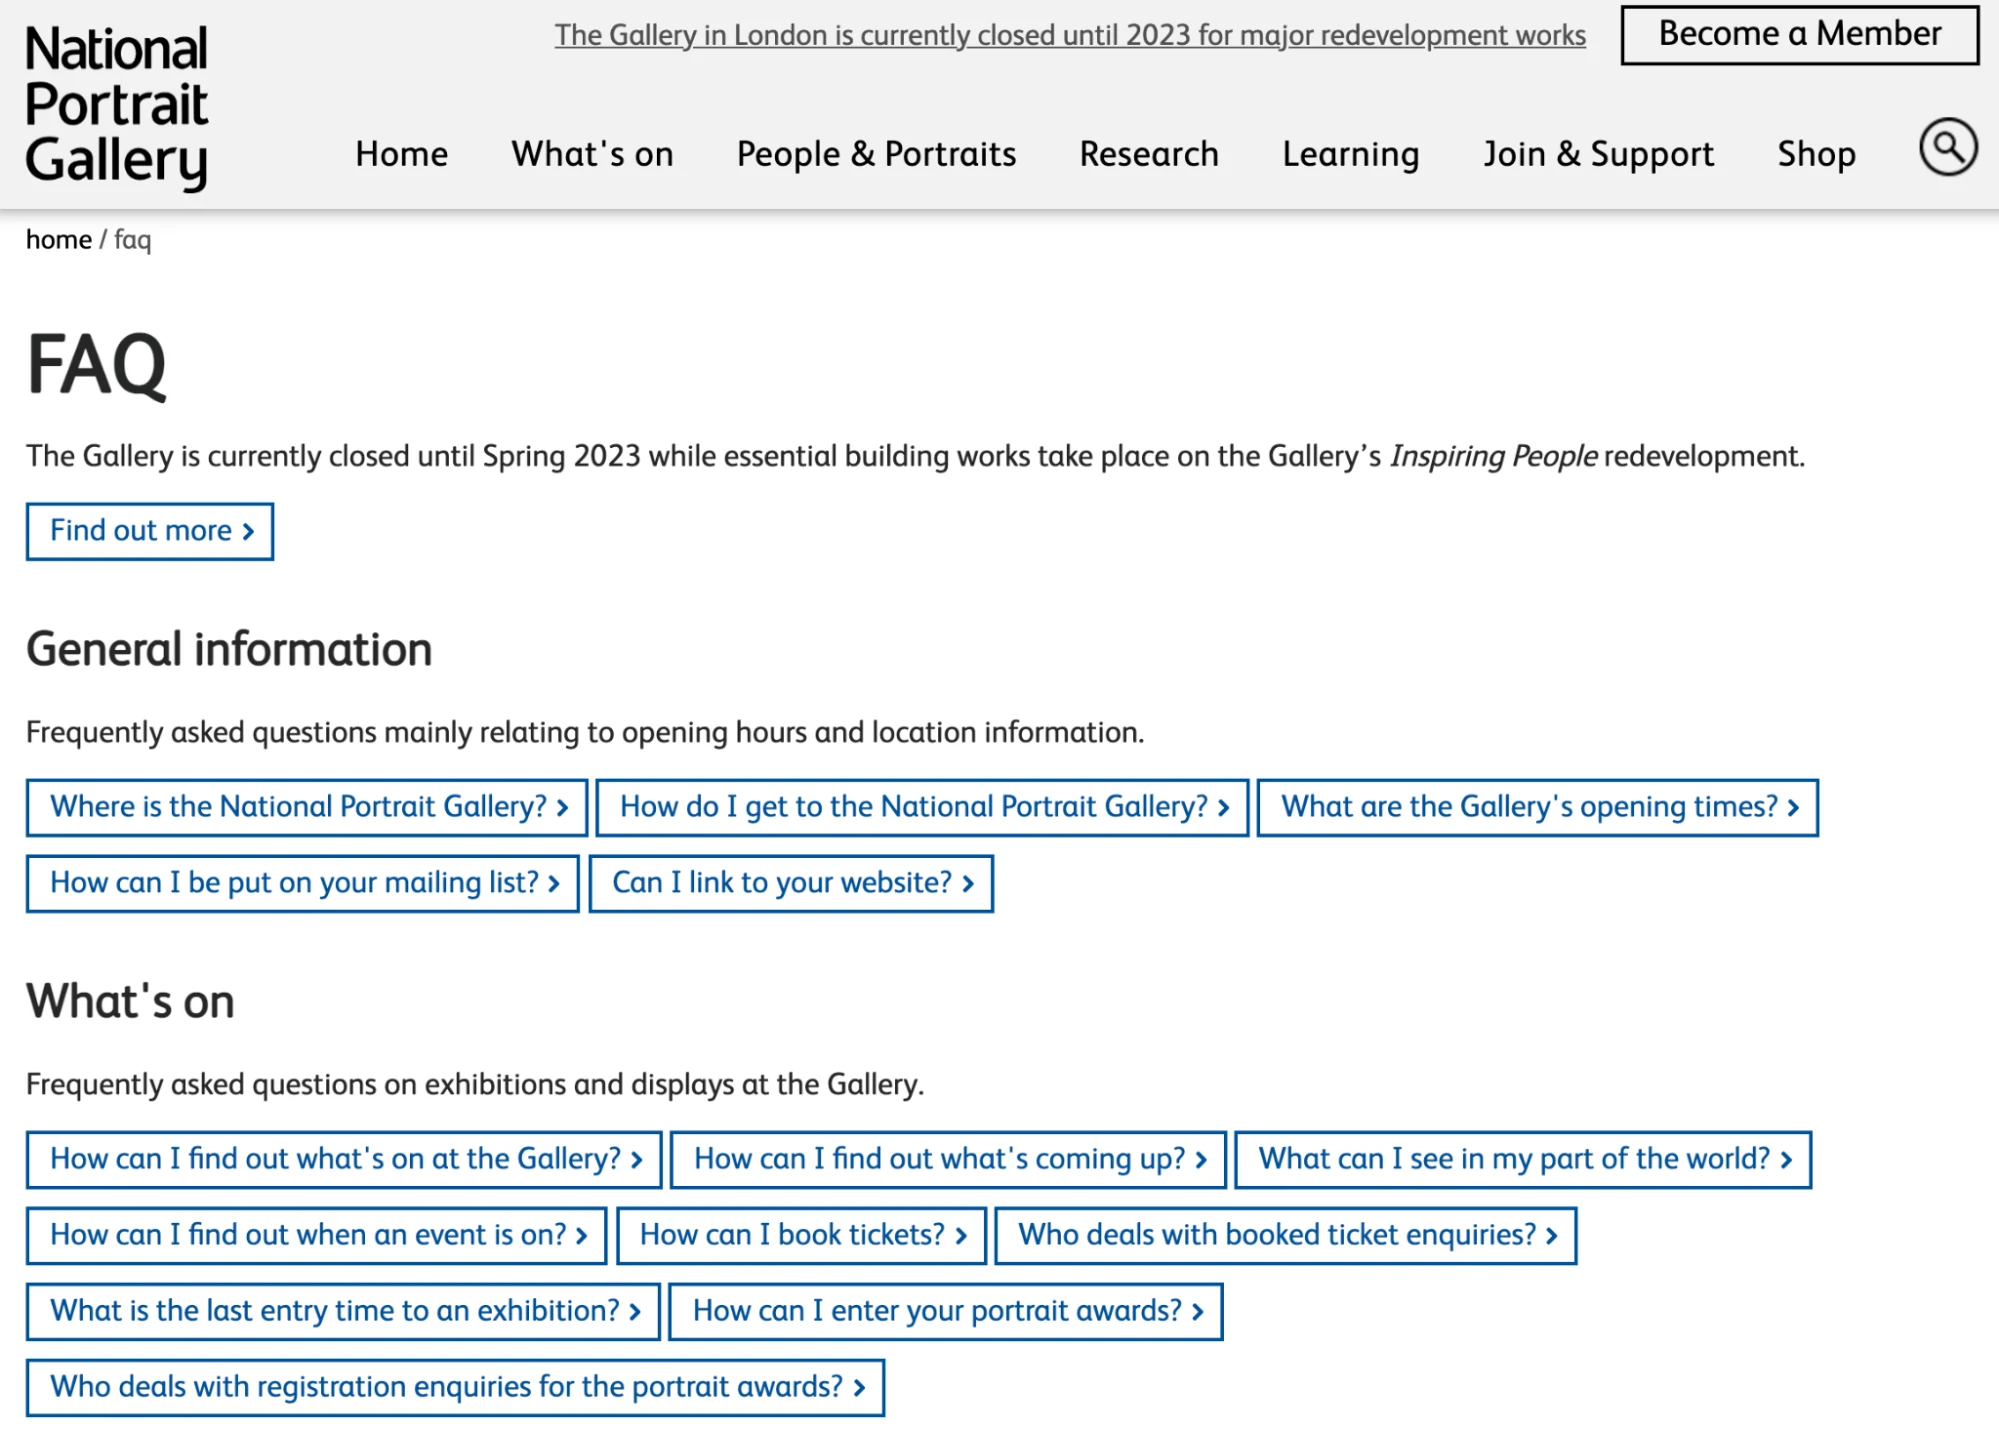The height and width of the screenshot is (1445, 1999).
Task: Click the Research navigation menu item
Action: tap(1147, 154)
